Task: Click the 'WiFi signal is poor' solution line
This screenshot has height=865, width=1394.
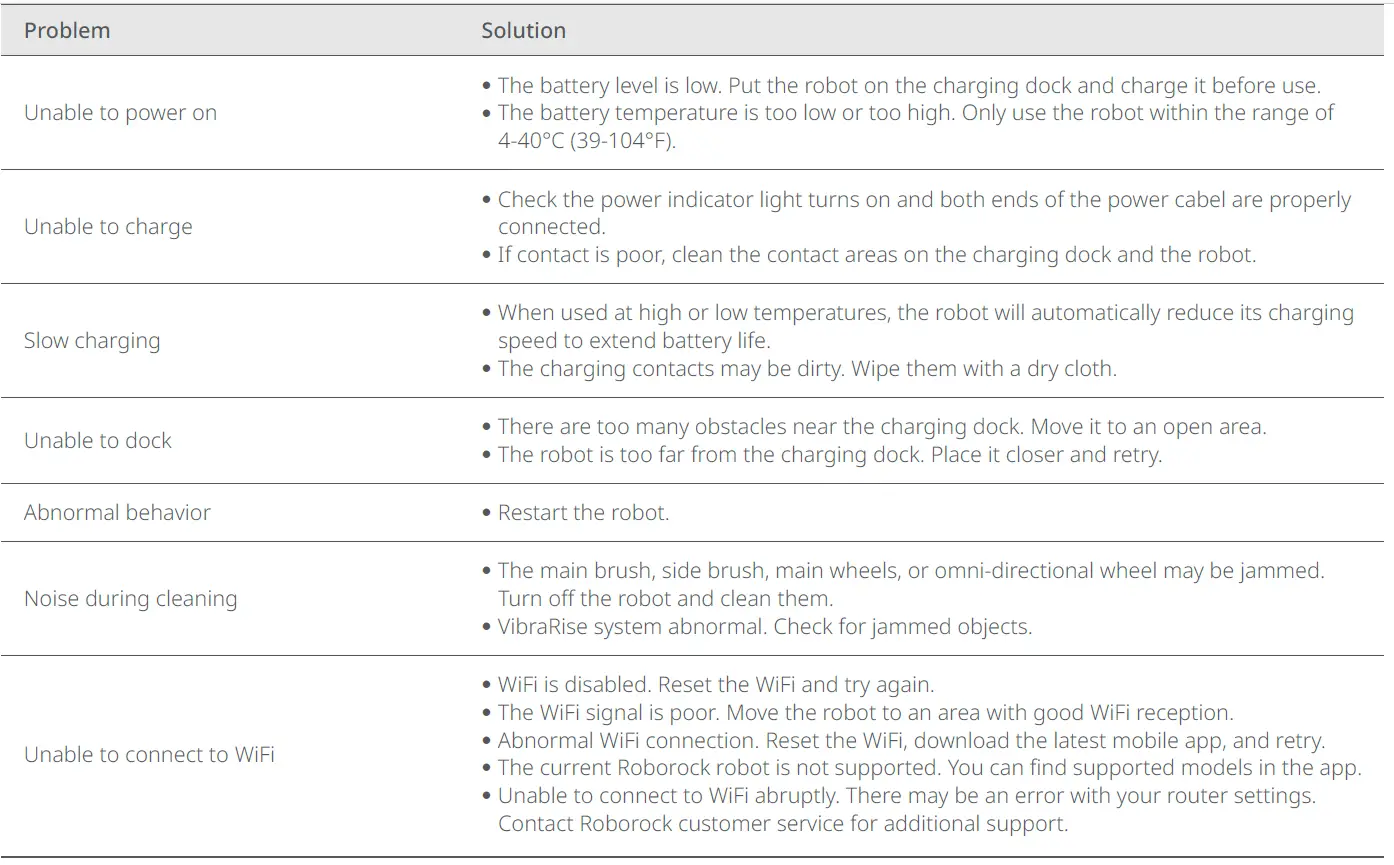Action: point(865,713)
